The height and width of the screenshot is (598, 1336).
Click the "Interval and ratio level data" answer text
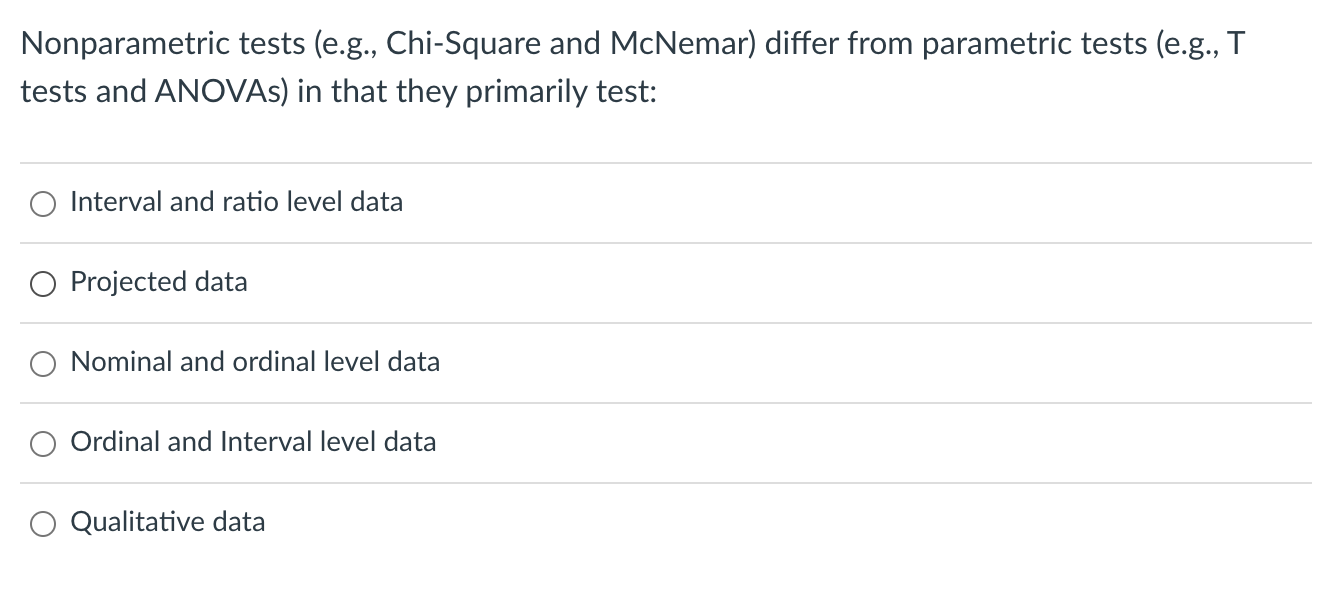(x=236, y=201)
